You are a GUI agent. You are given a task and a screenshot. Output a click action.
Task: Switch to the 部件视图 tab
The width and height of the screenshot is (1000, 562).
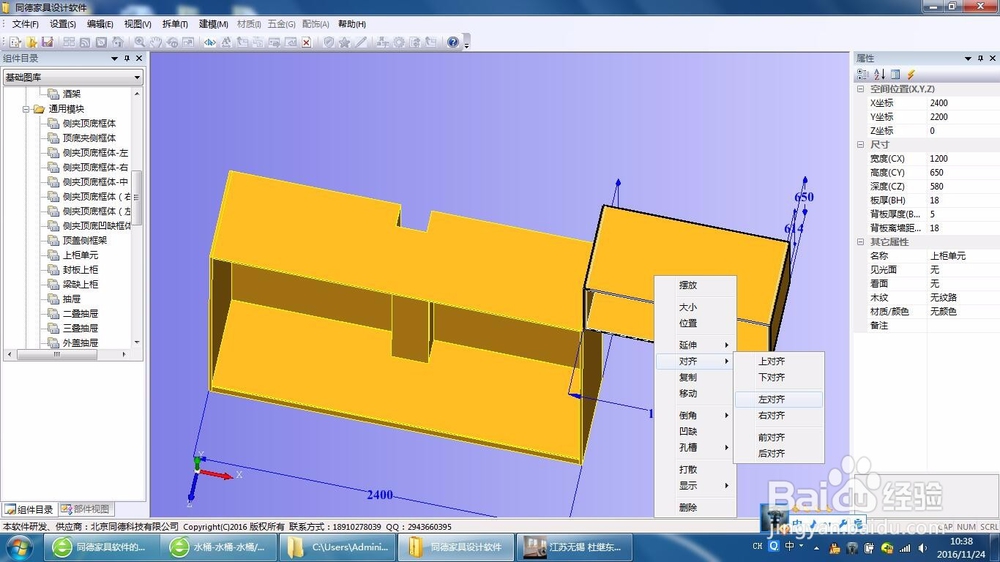86,509
